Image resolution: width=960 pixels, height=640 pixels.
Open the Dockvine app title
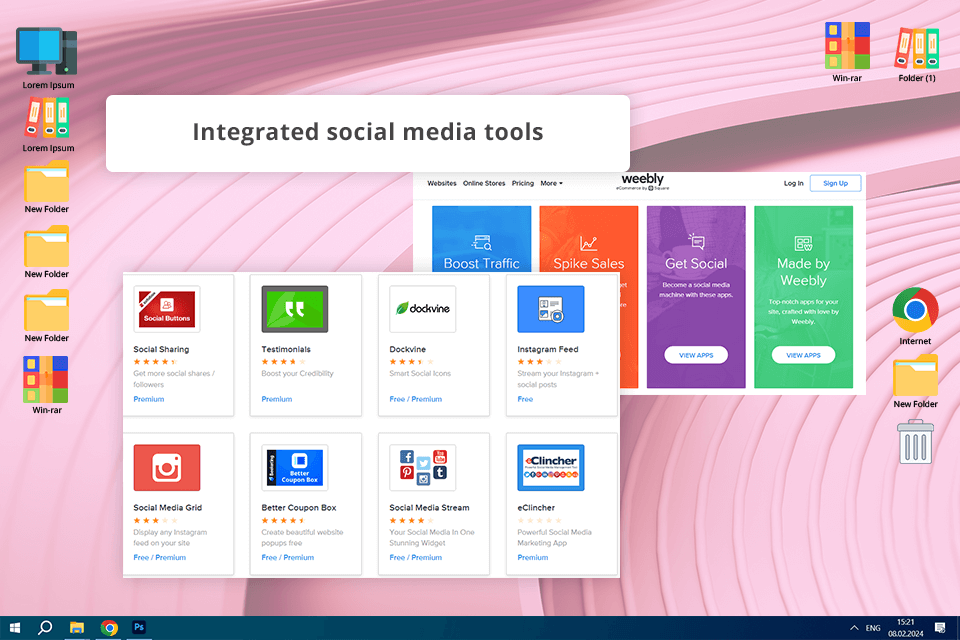pos(408,349)
